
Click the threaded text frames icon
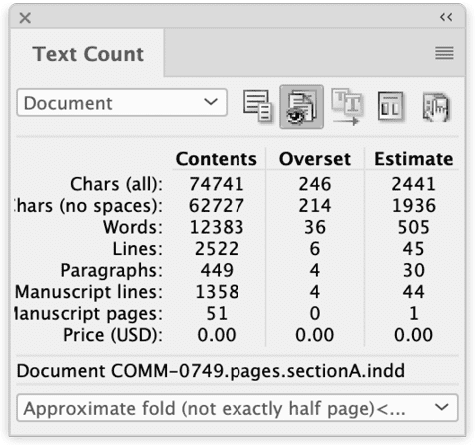click(x=346, y=107)
